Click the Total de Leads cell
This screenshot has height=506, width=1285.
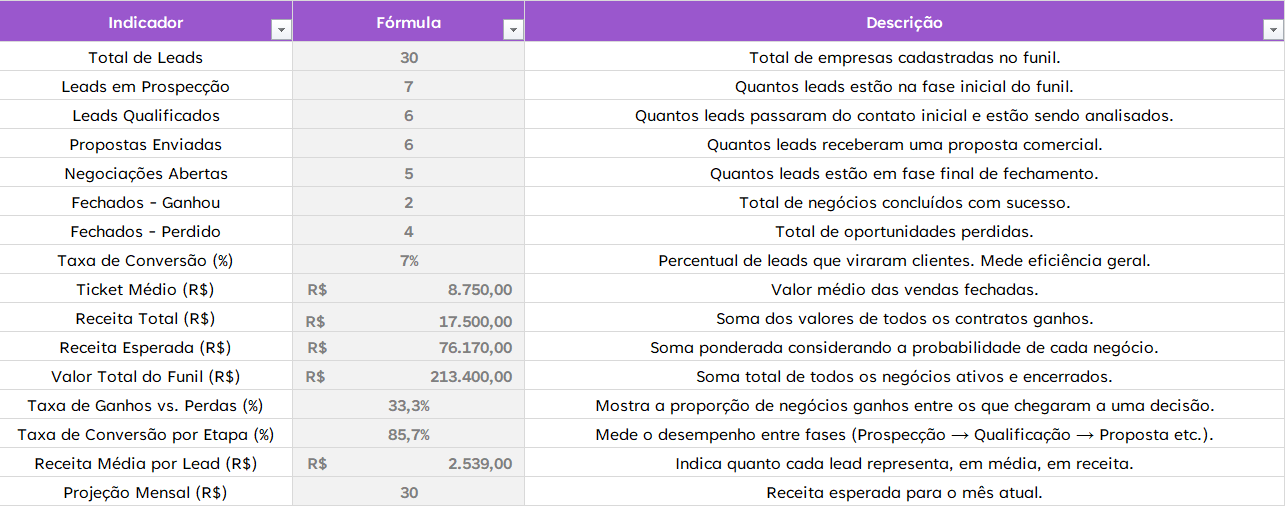click(x=146, y=58)
